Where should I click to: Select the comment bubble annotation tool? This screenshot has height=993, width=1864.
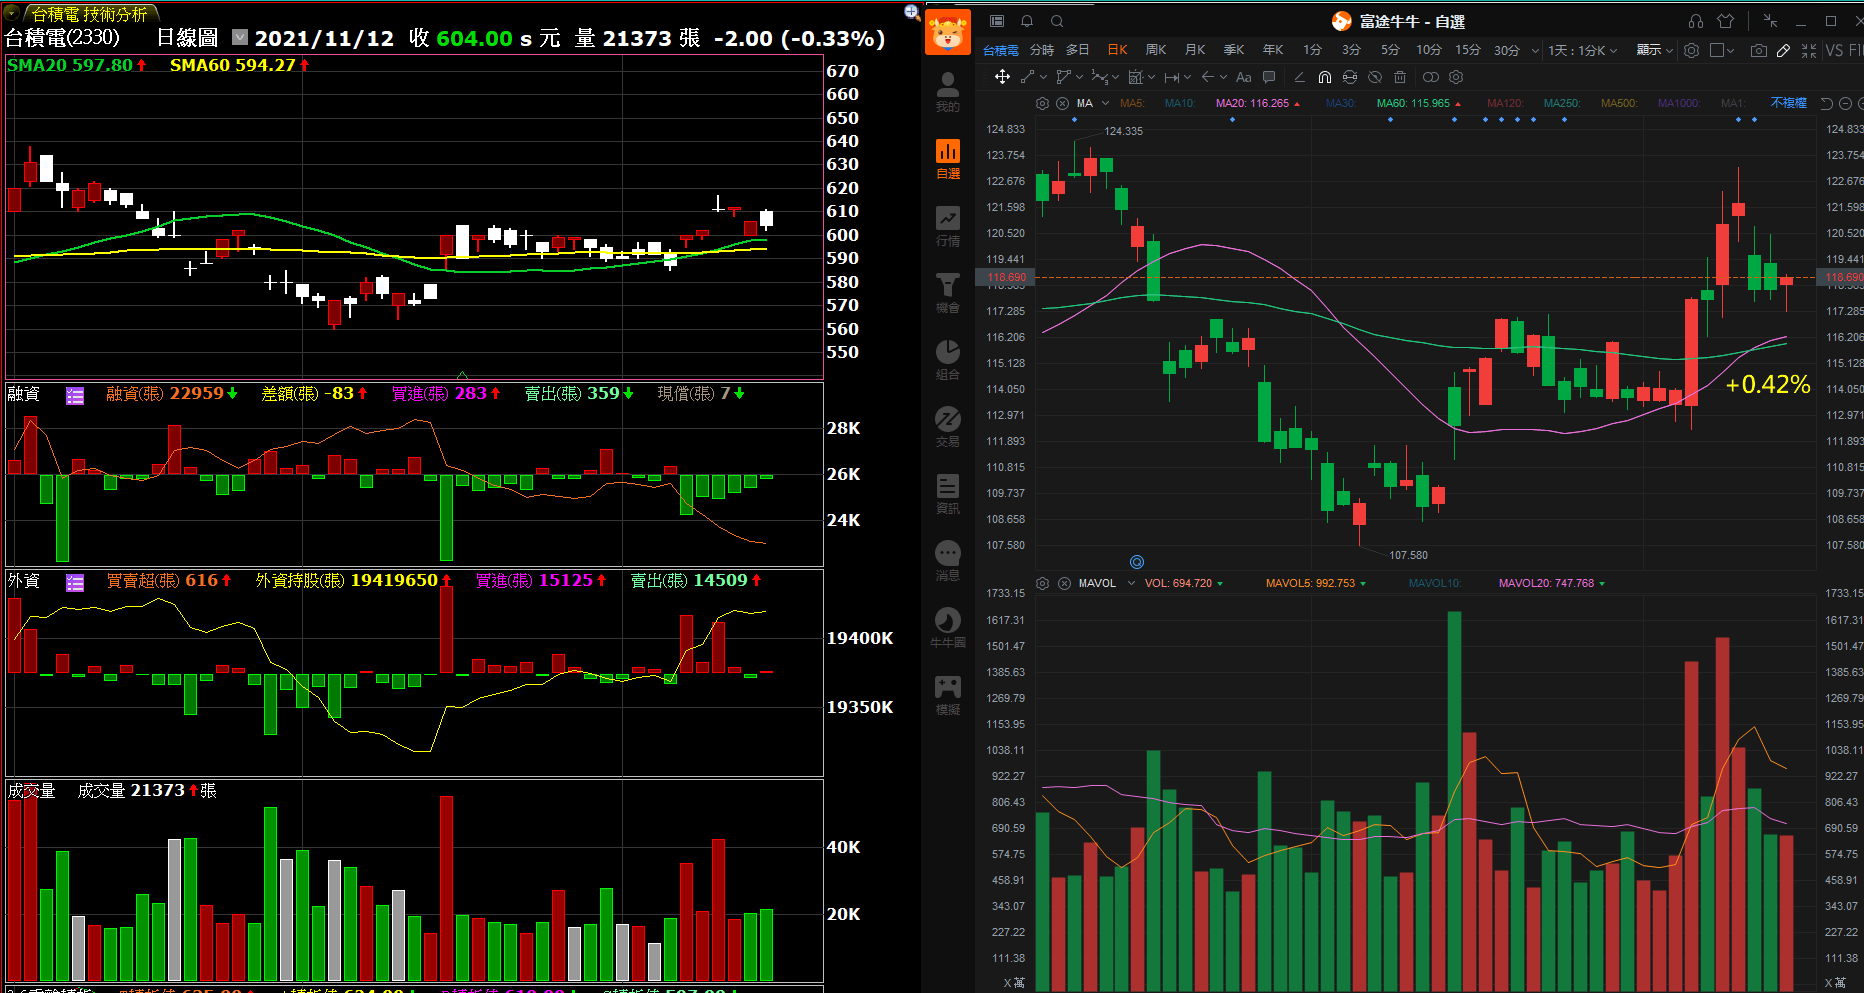pyautogui.click(x=1269, y=77)
